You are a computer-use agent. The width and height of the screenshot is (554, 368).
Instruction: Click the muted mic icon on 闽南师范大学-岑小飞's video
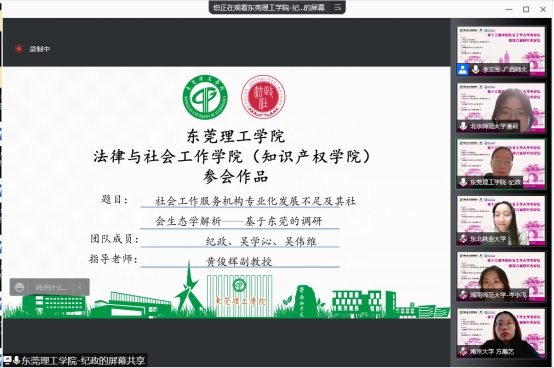point(463,295)
